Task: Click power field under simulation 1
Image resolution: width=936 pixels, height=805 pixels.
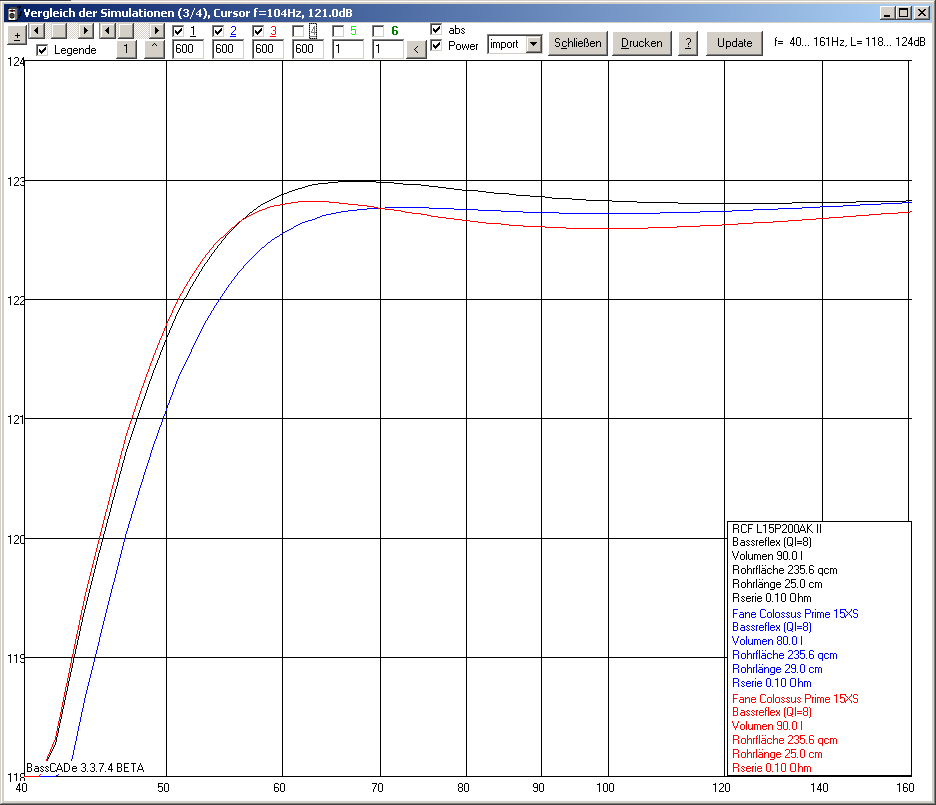Action: (x=188, y=49)
